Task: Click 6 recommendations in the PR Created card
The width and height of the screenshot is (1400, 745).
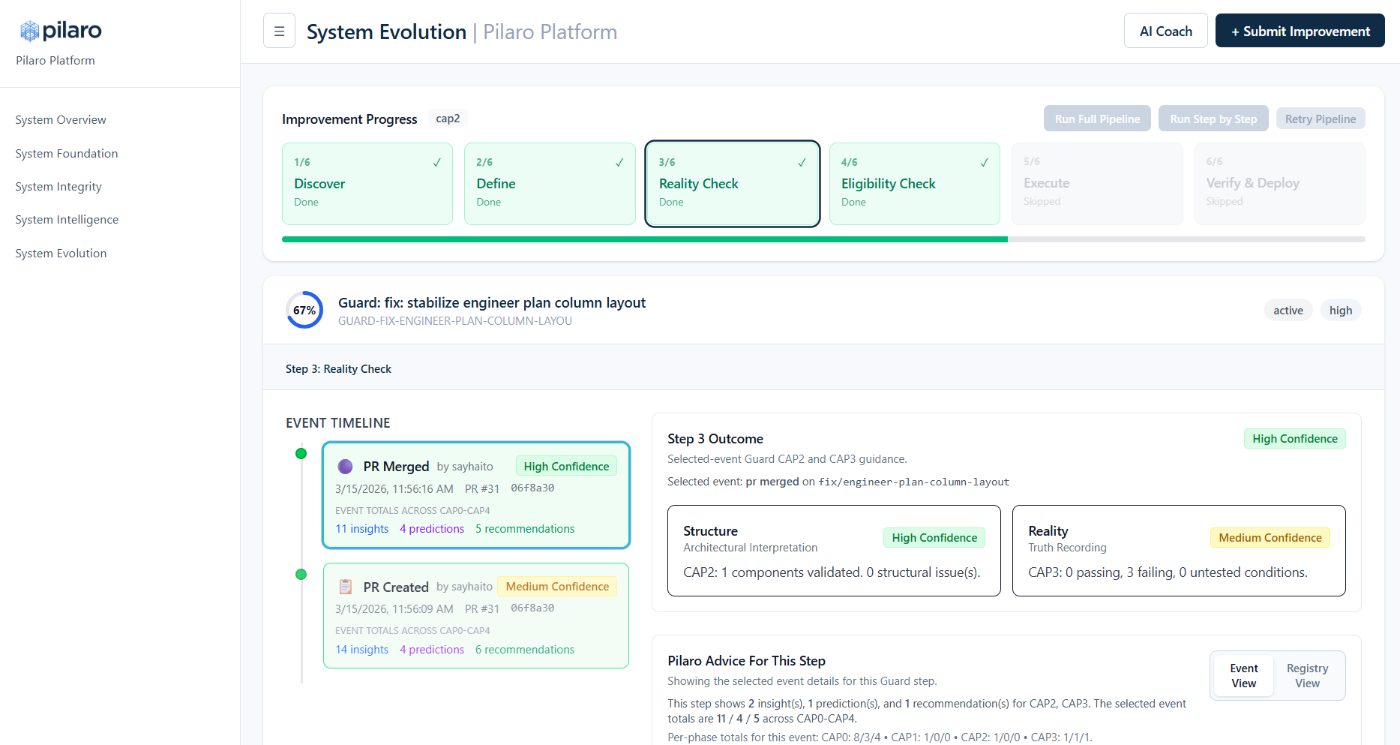Action: point(524,650)
